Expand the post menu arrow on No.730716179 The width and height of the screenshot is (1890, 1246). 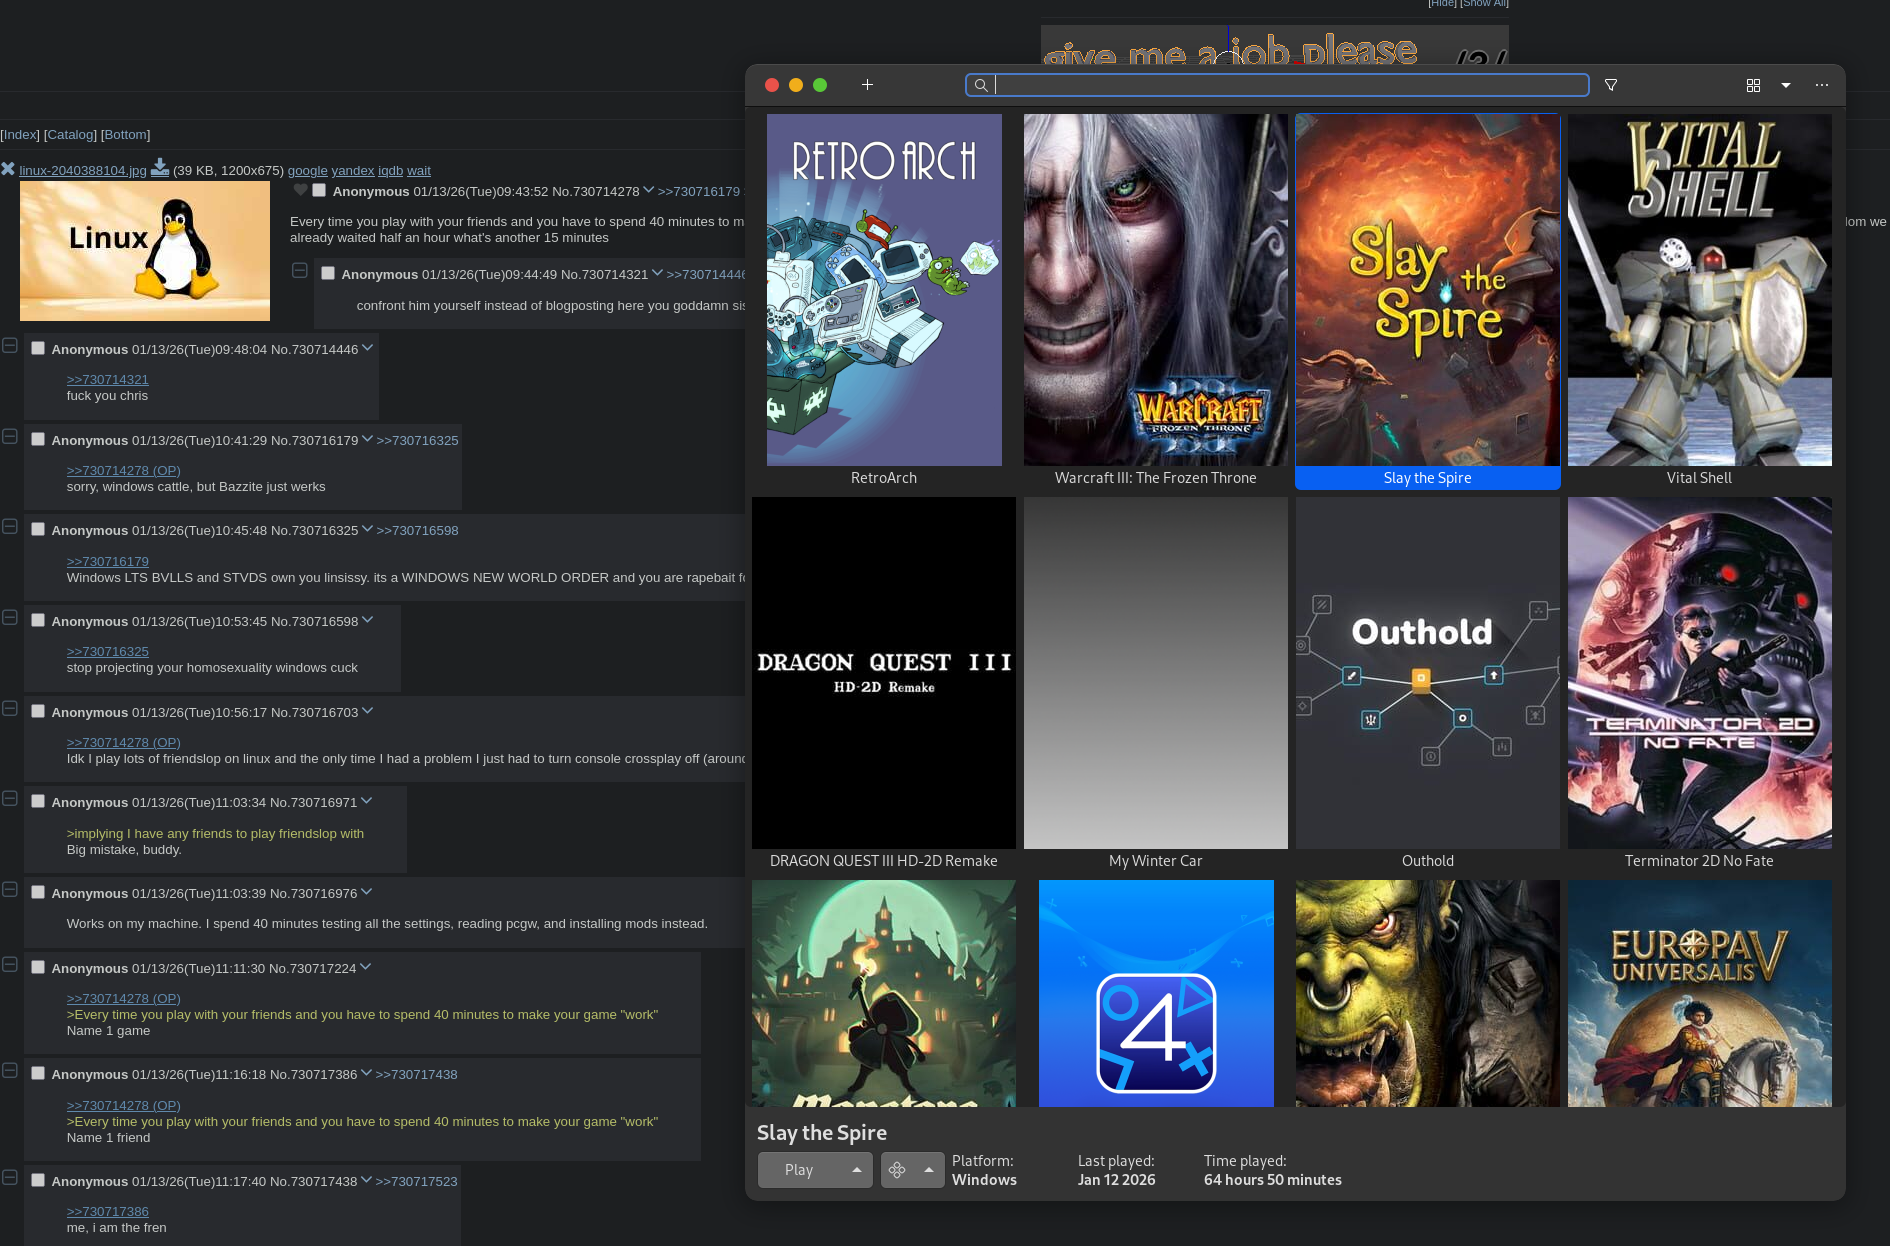pos(367,439)
